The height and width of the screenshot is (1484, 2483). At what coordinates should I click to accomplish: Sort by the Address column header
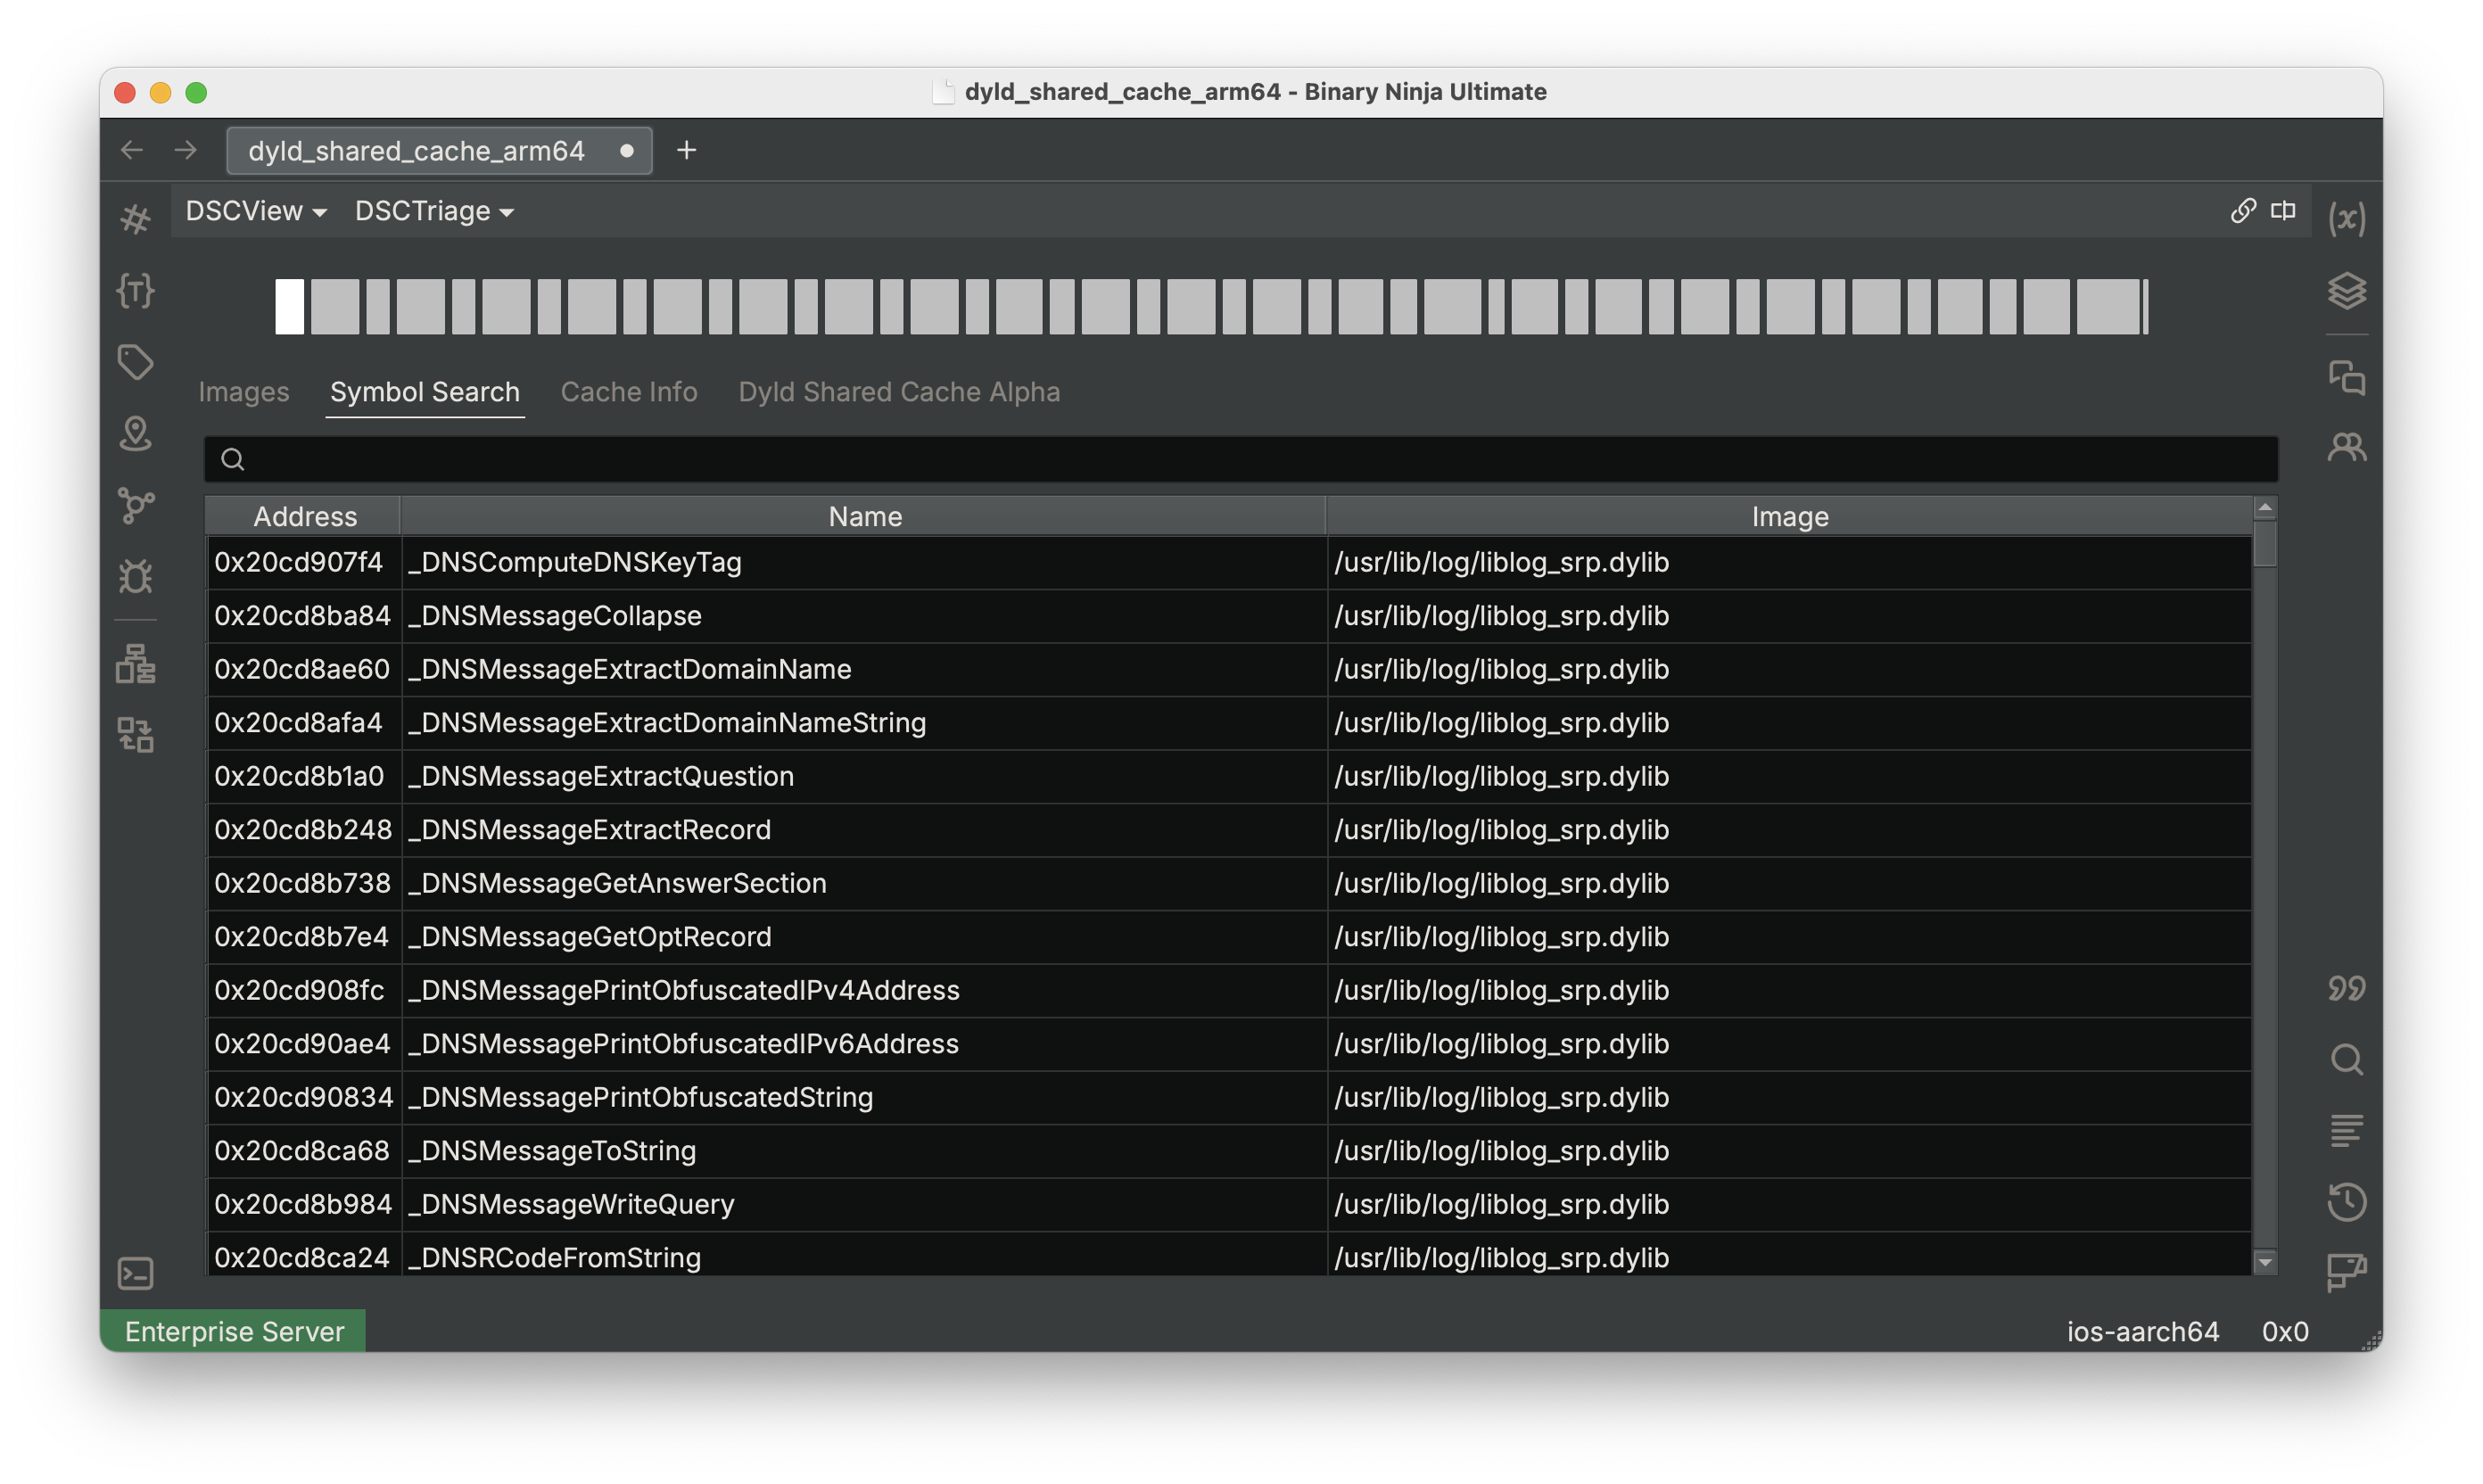tap(304, 516)
